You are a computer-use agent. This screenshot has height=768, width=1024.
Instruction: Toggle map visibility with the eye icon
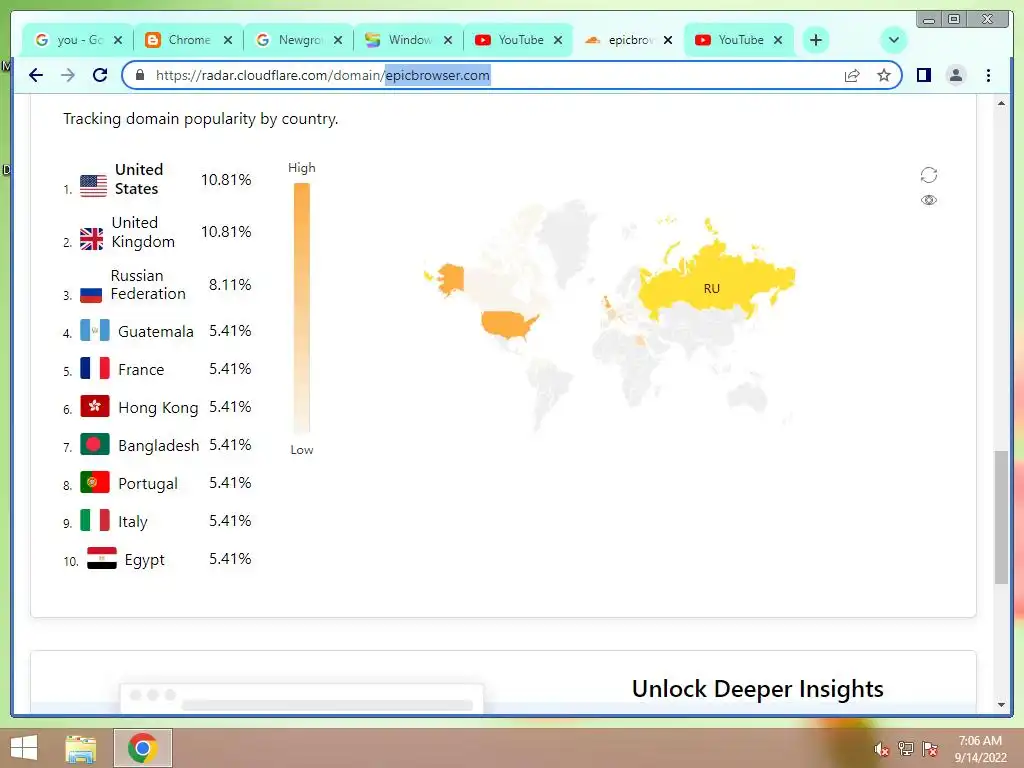[929, 200]
